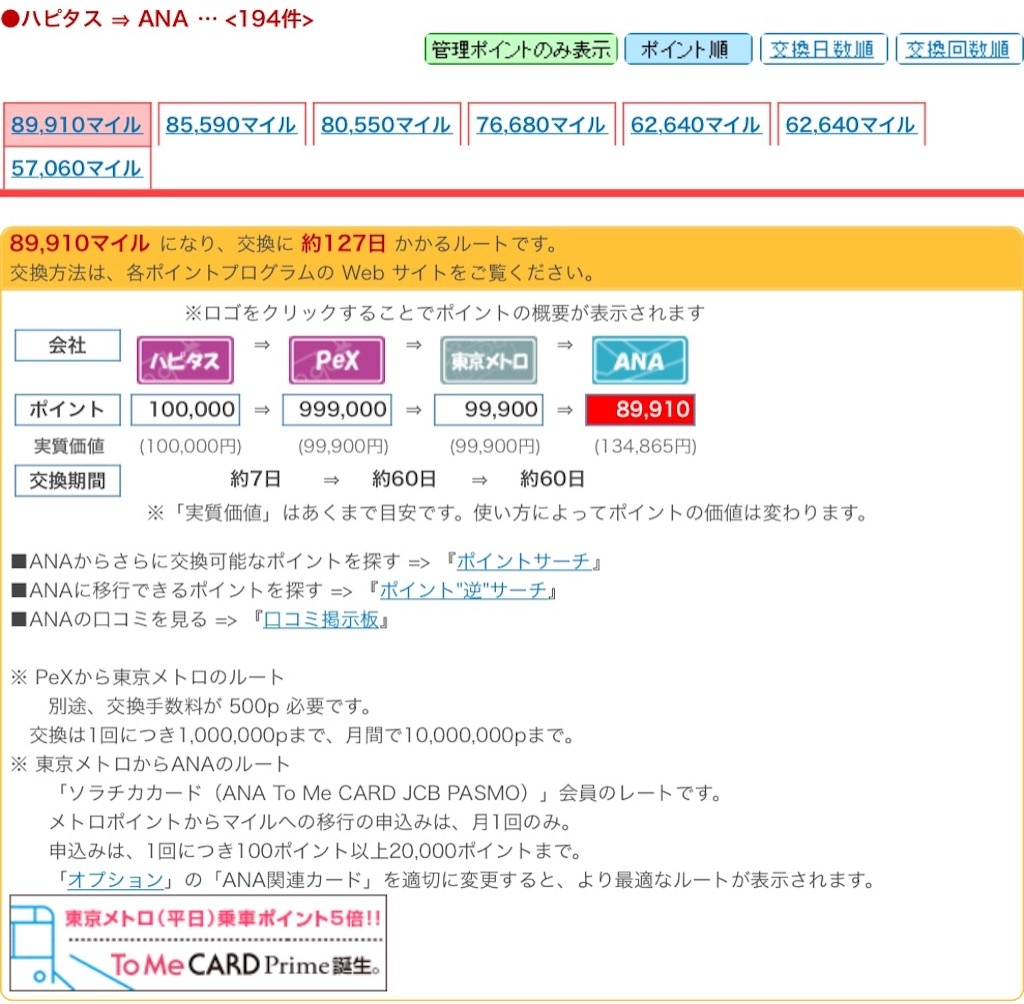Sort by 交換日数順

coord(823,49)
